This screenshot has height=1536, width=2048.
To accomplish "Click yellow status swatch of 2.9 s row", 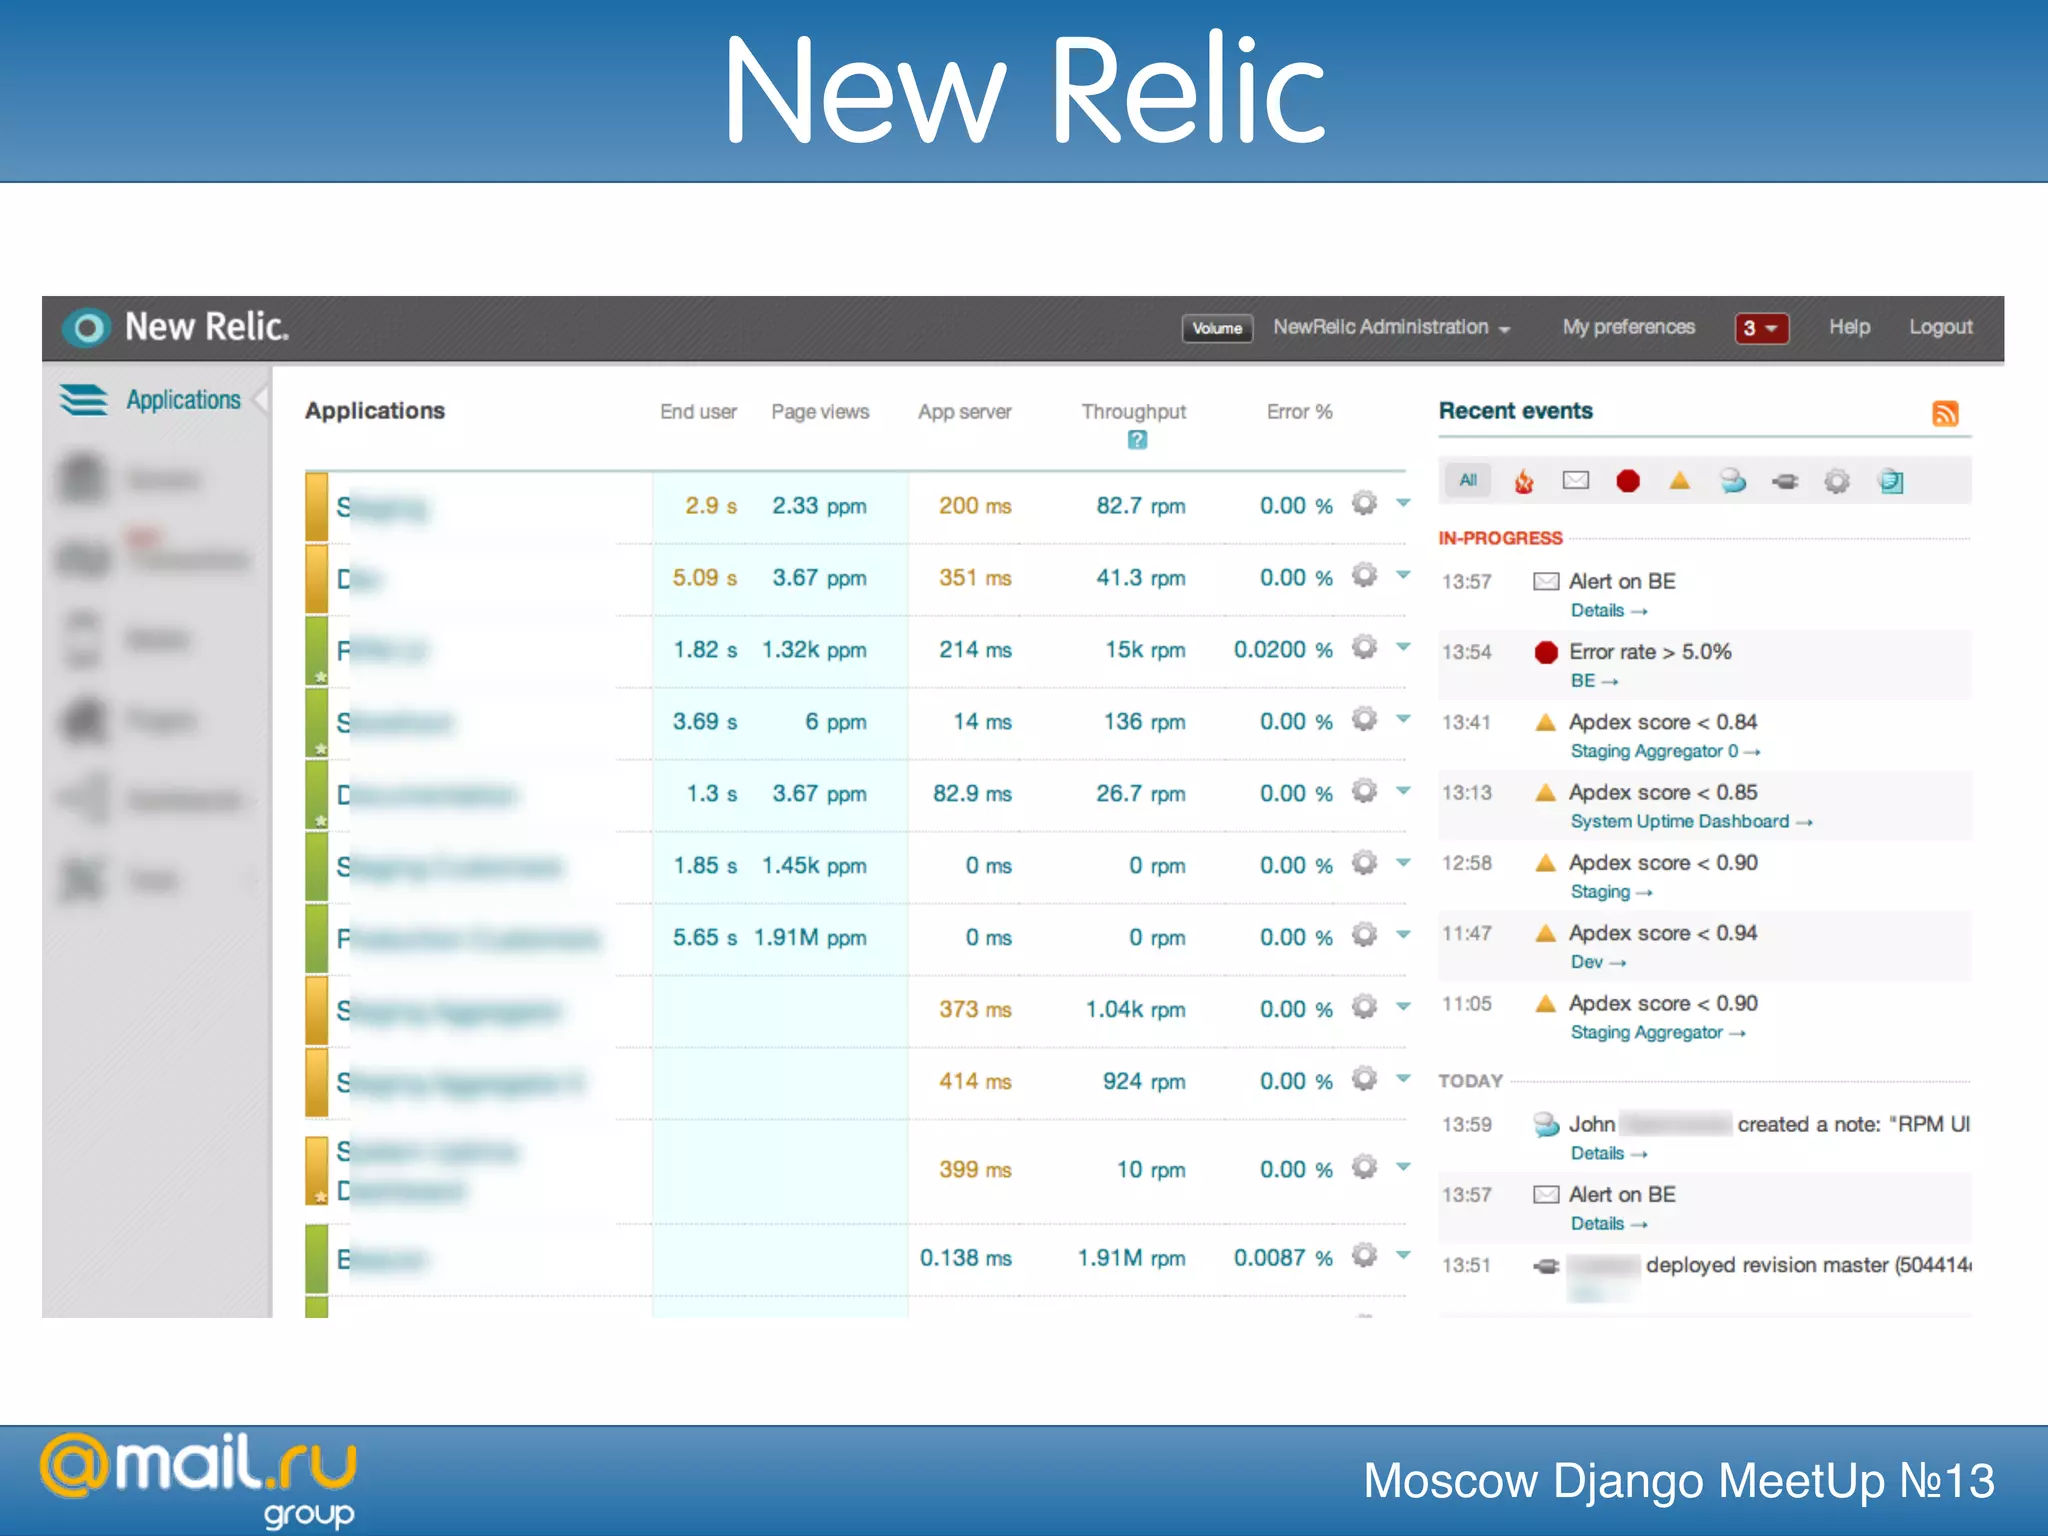I will tap(317, 507).
